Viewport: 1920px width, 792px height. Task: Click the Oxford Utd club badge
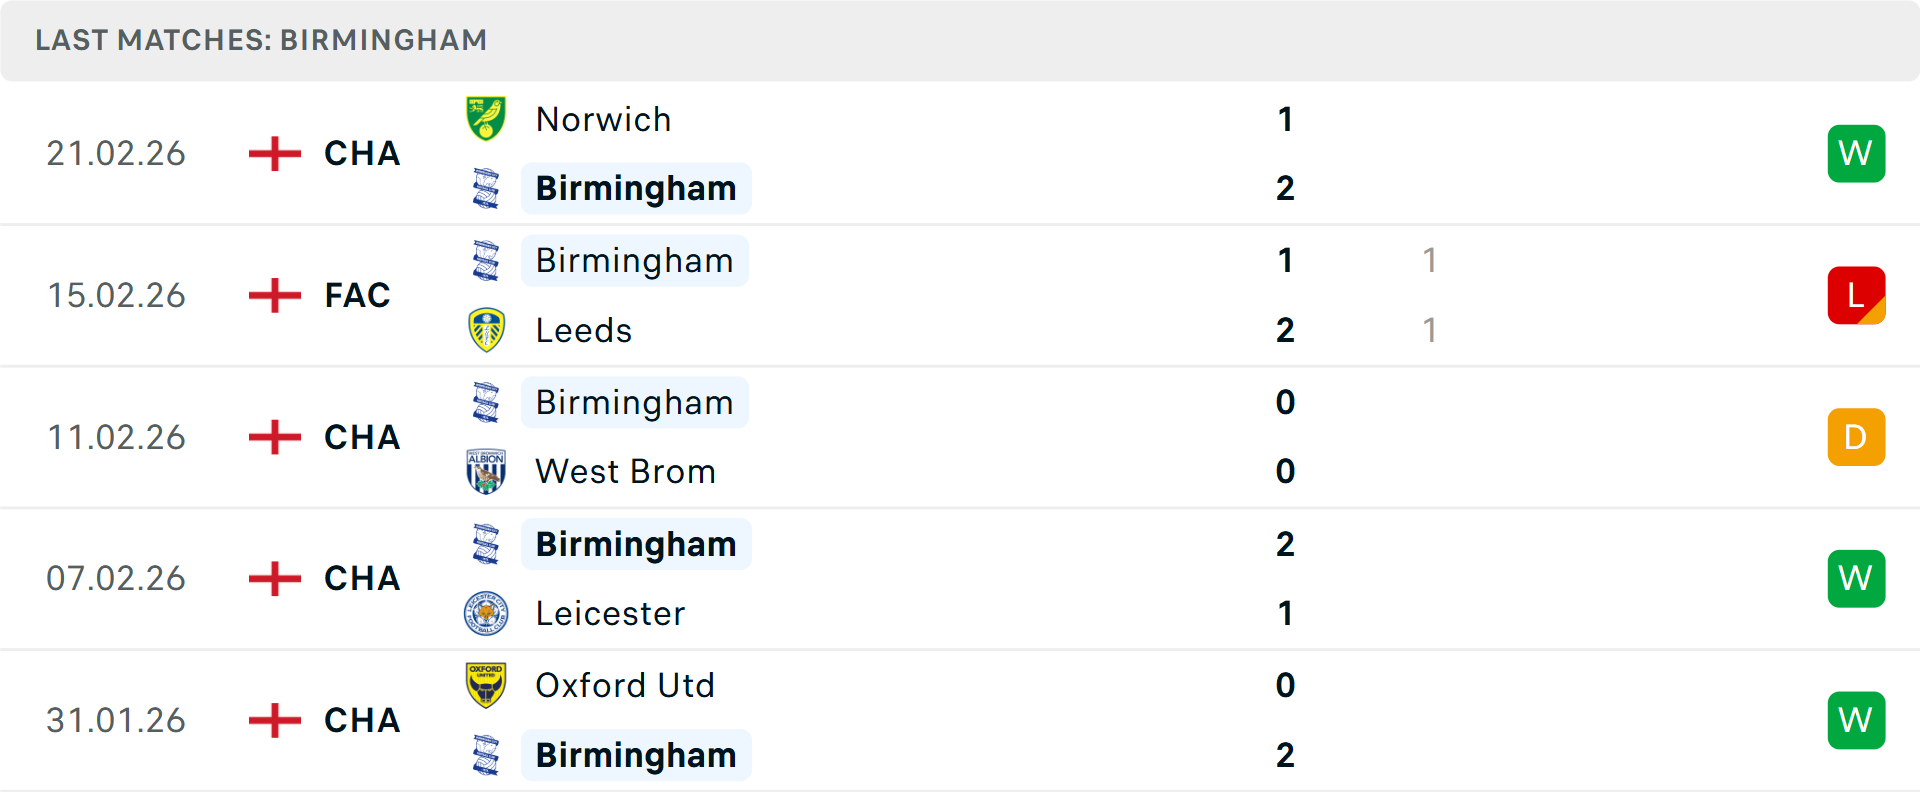point(486,686)
